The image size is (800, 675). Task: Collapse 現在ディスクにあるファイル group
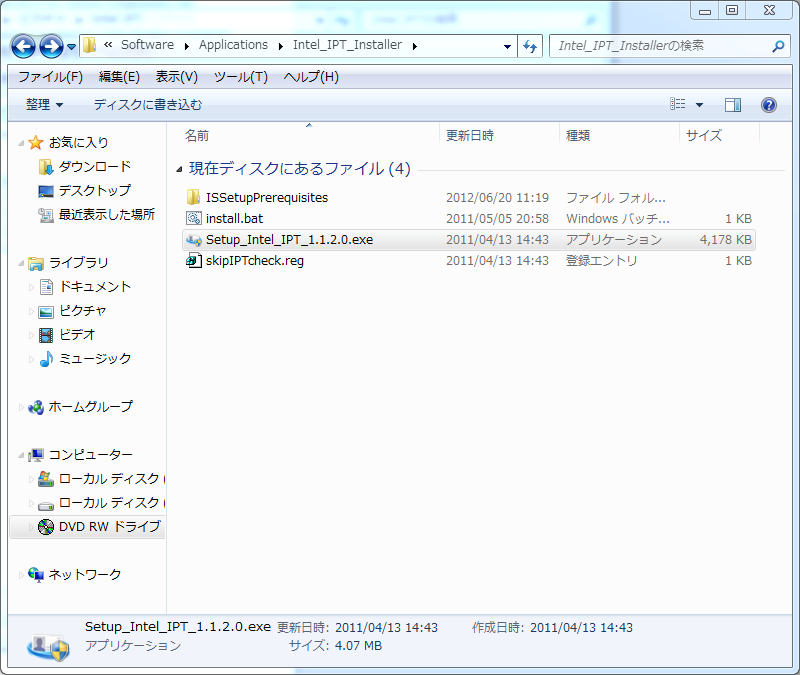click(x=179, y=169)
